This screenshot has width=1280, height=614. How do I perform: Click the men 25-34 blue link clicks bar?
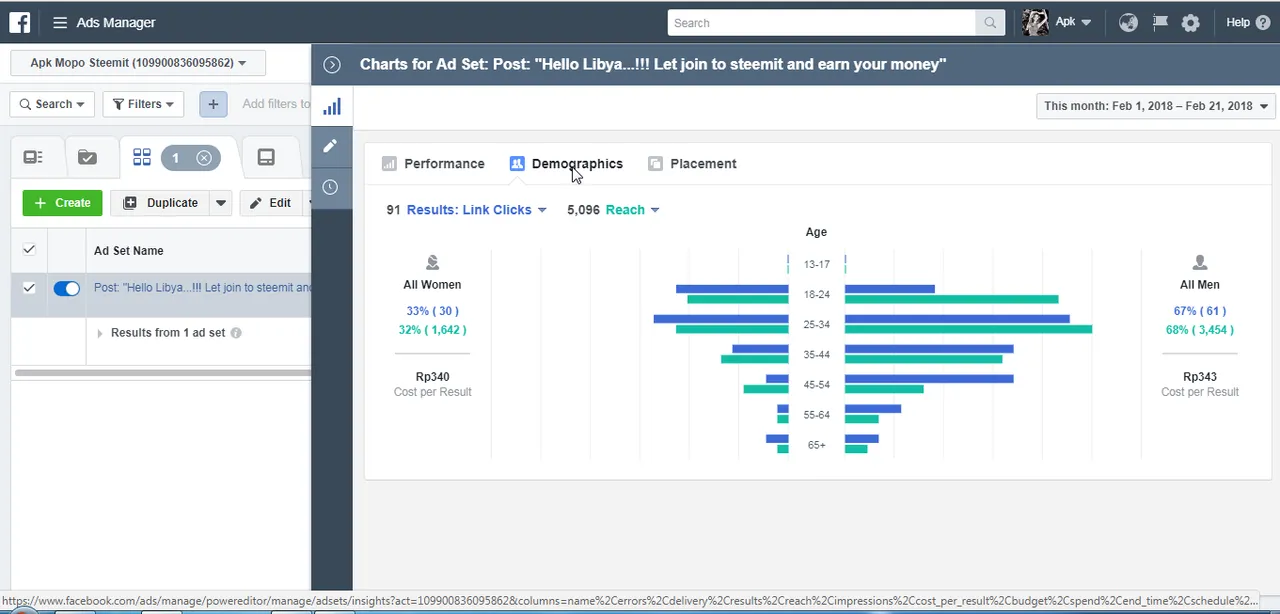(957, 319)
